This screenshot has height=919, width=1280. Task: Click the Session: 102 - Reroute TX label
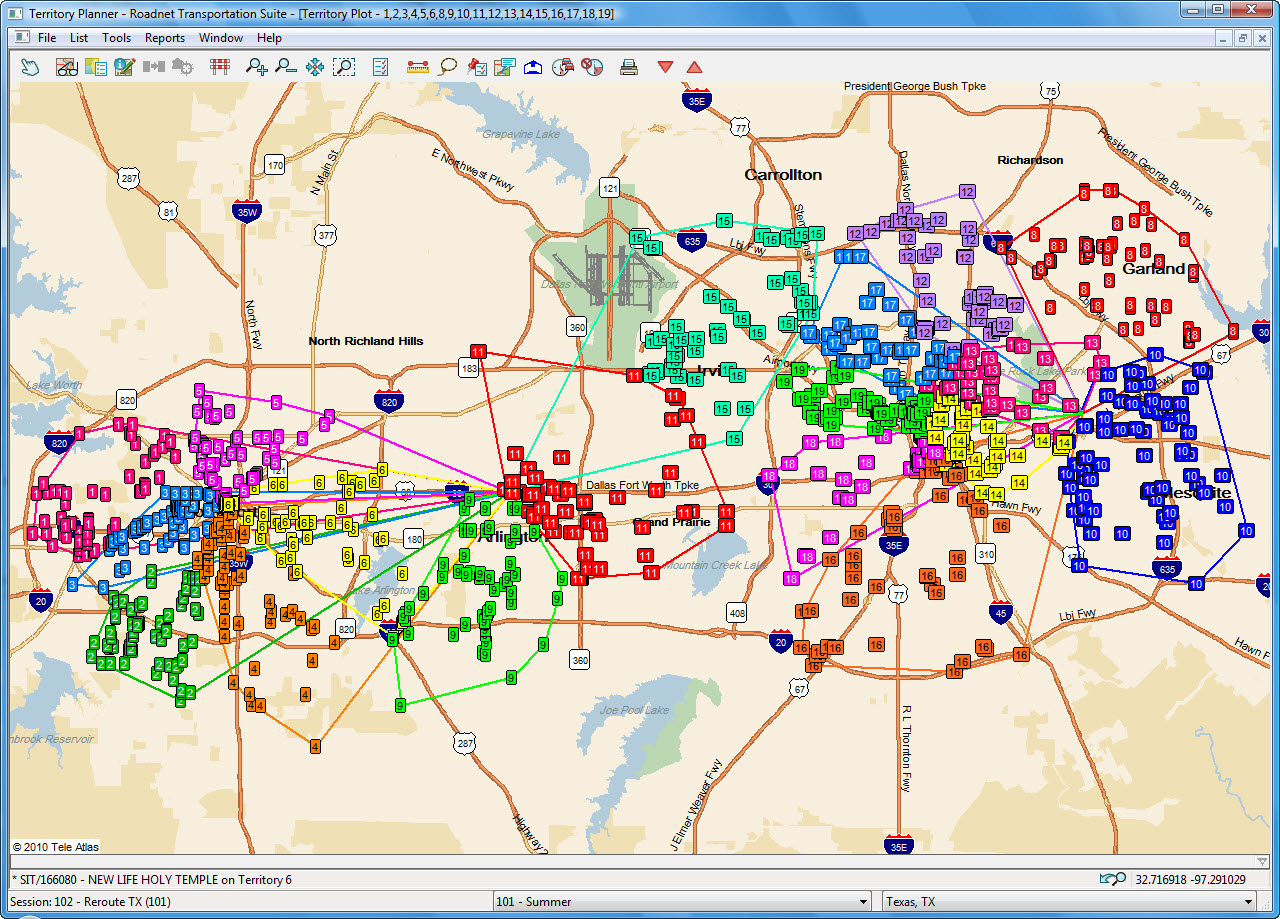(90, 902)
